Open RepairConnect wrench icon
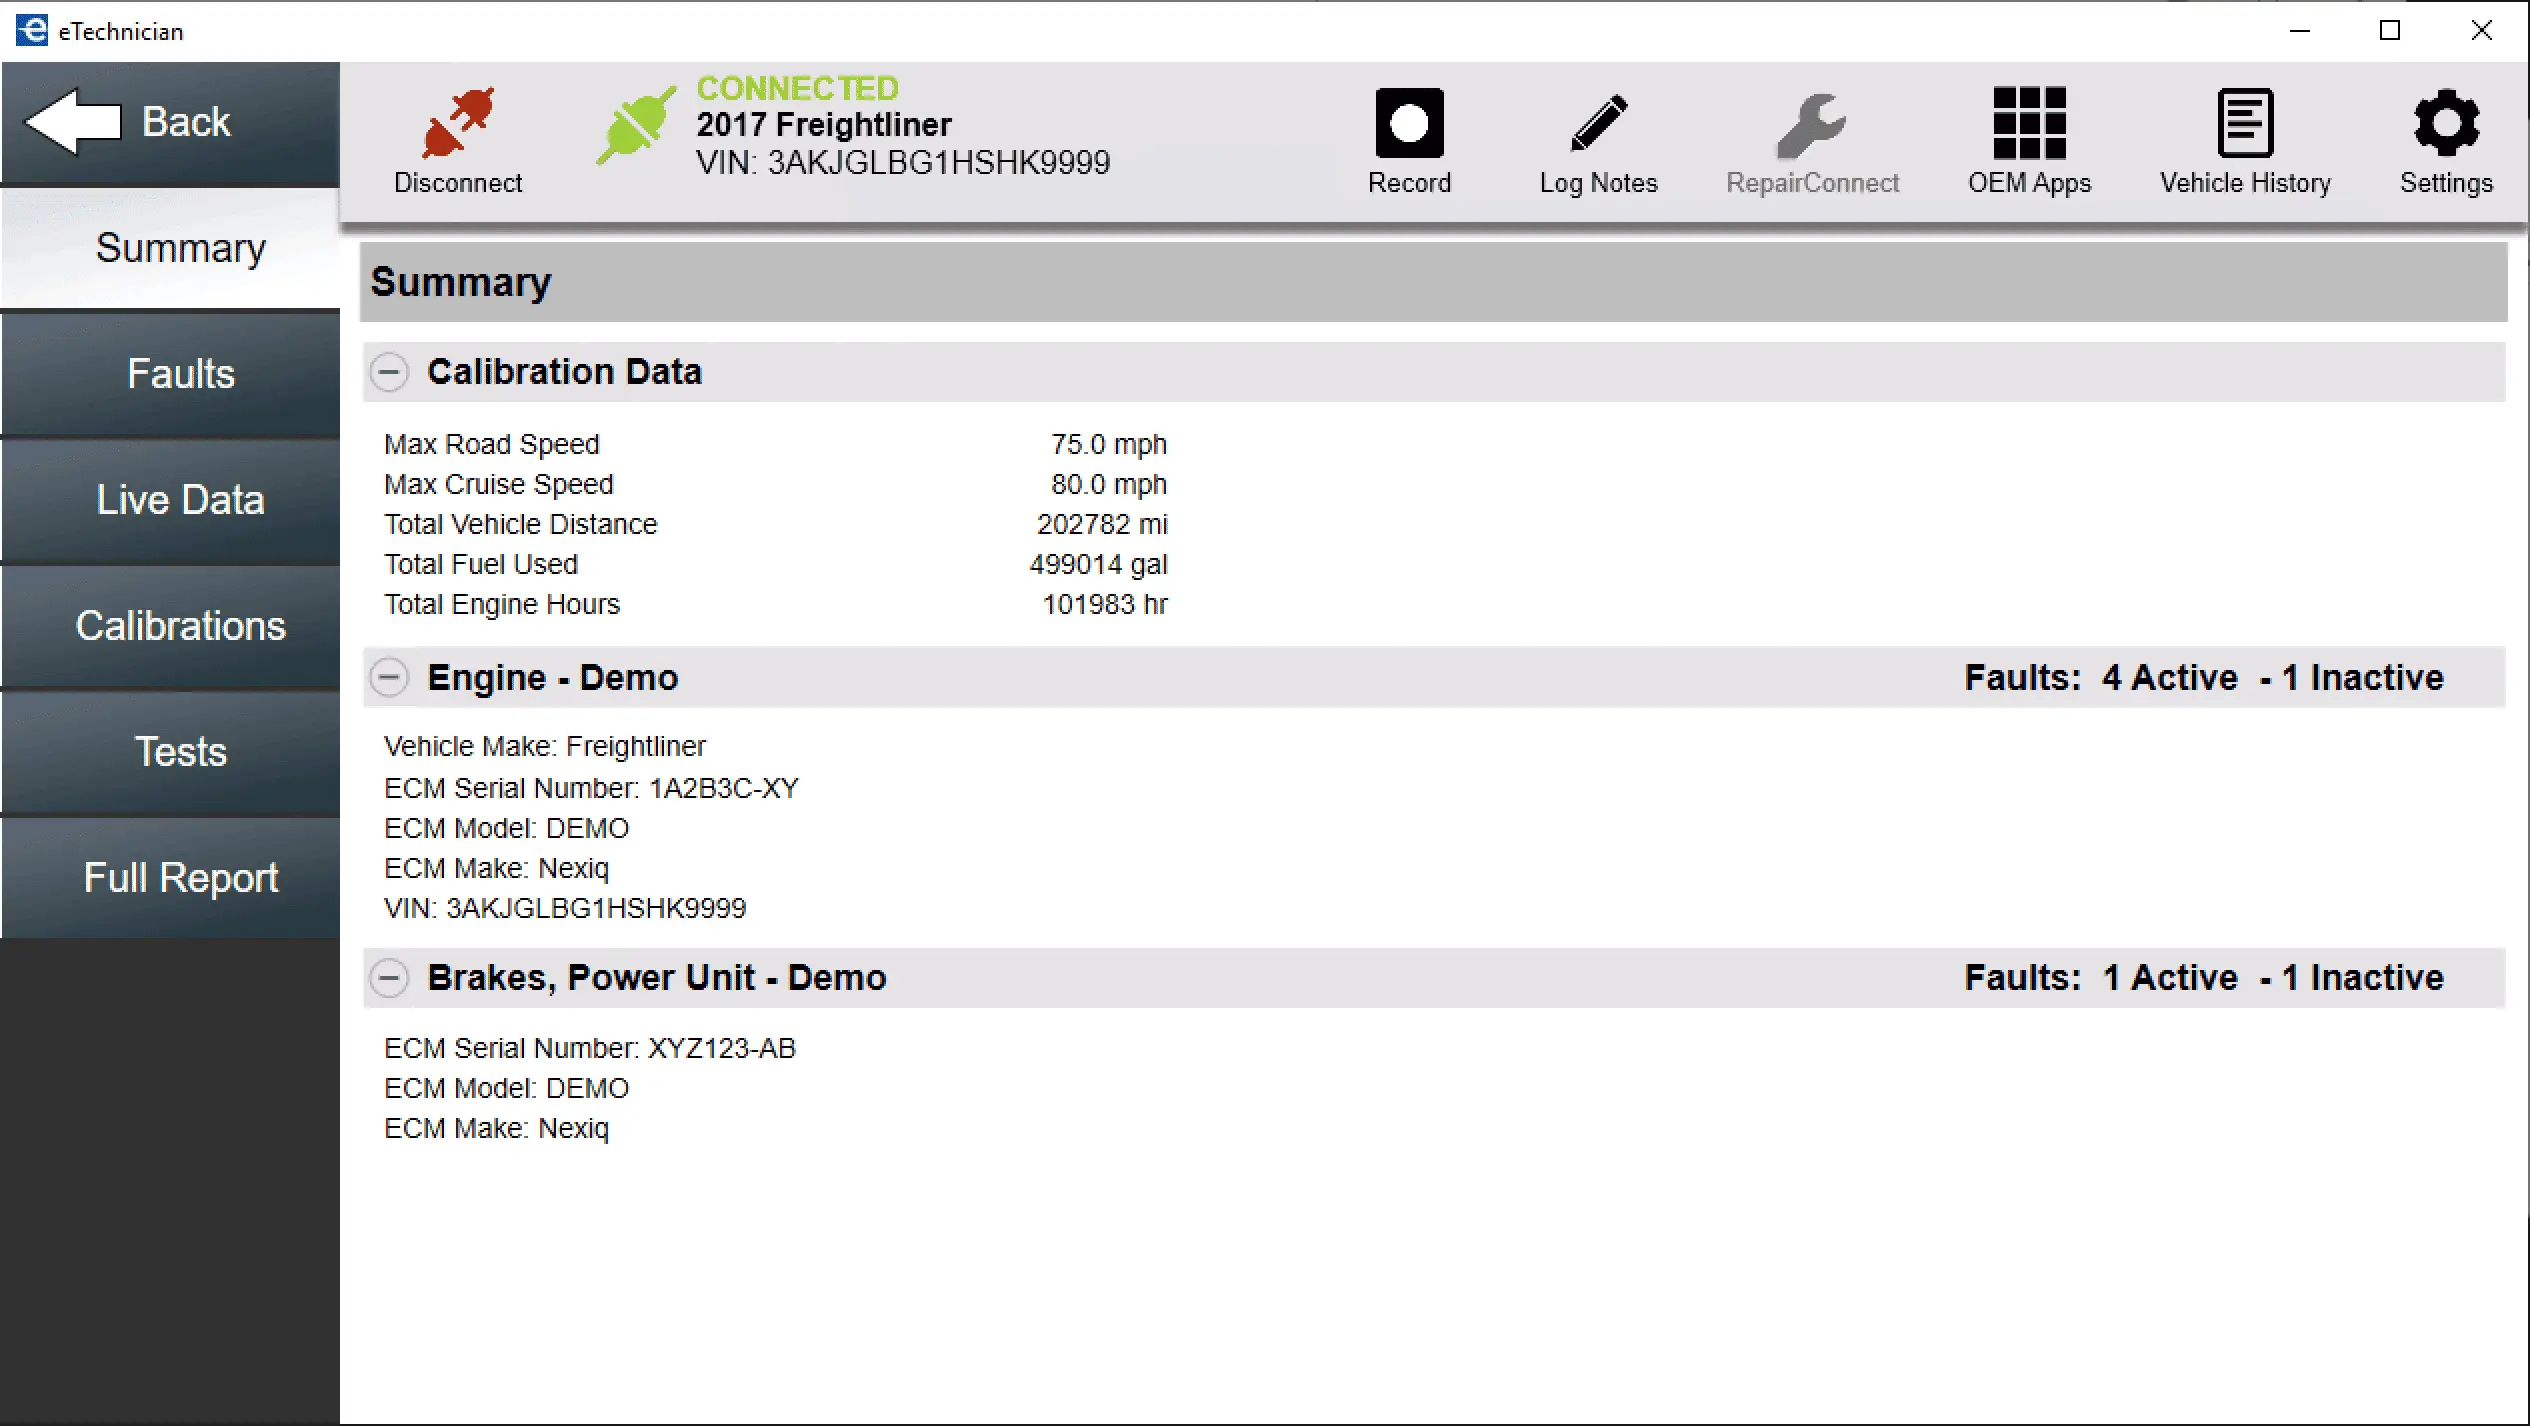The width and height of the screenshot is (2530, 1426). (x=1811, y=126)
